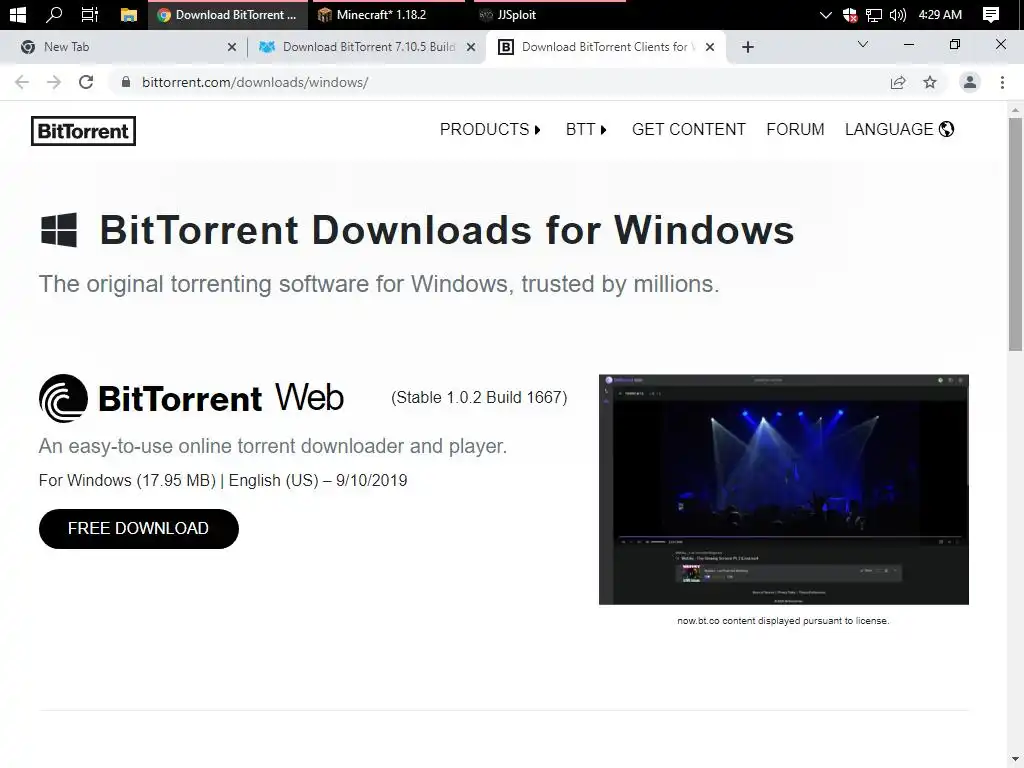
Task: Reload the current page
Action: click(x=86, y=82)
